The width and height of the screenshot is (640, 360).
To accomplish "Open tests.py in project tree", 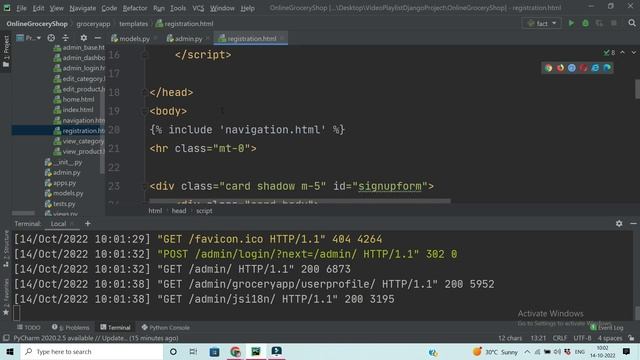I will 64,204.
